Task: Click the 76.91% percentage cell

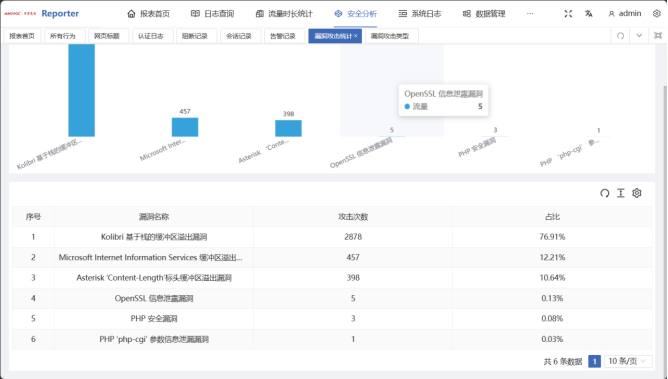Action: (552, 237)
